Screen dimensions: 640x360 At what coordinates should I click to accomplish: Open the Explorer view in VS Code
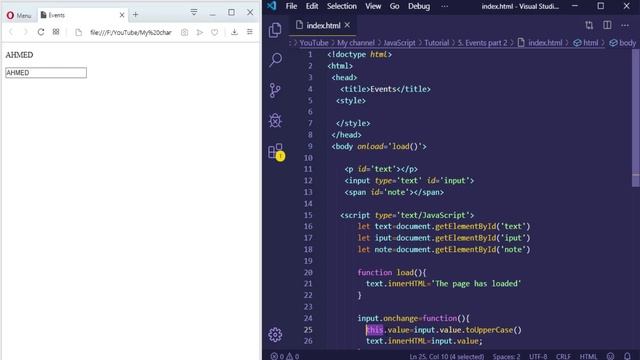point(275,30)
